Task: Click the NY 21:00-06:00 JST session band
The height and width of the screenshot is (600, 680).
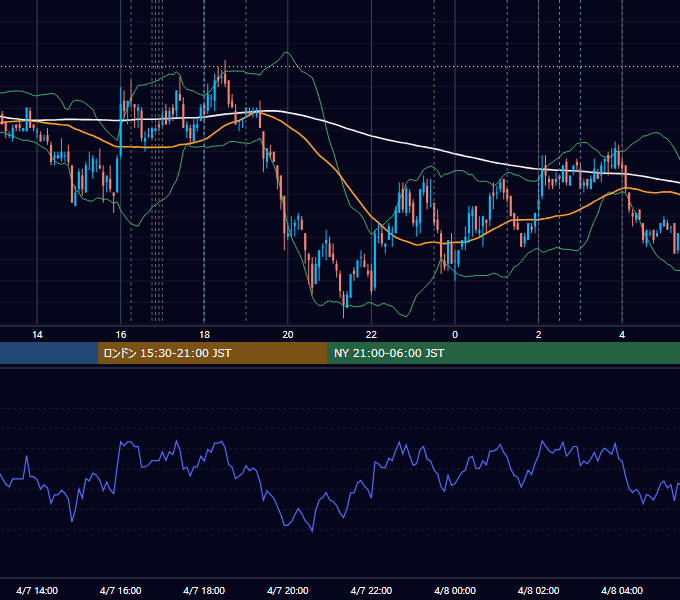Action: click(503, 353)
